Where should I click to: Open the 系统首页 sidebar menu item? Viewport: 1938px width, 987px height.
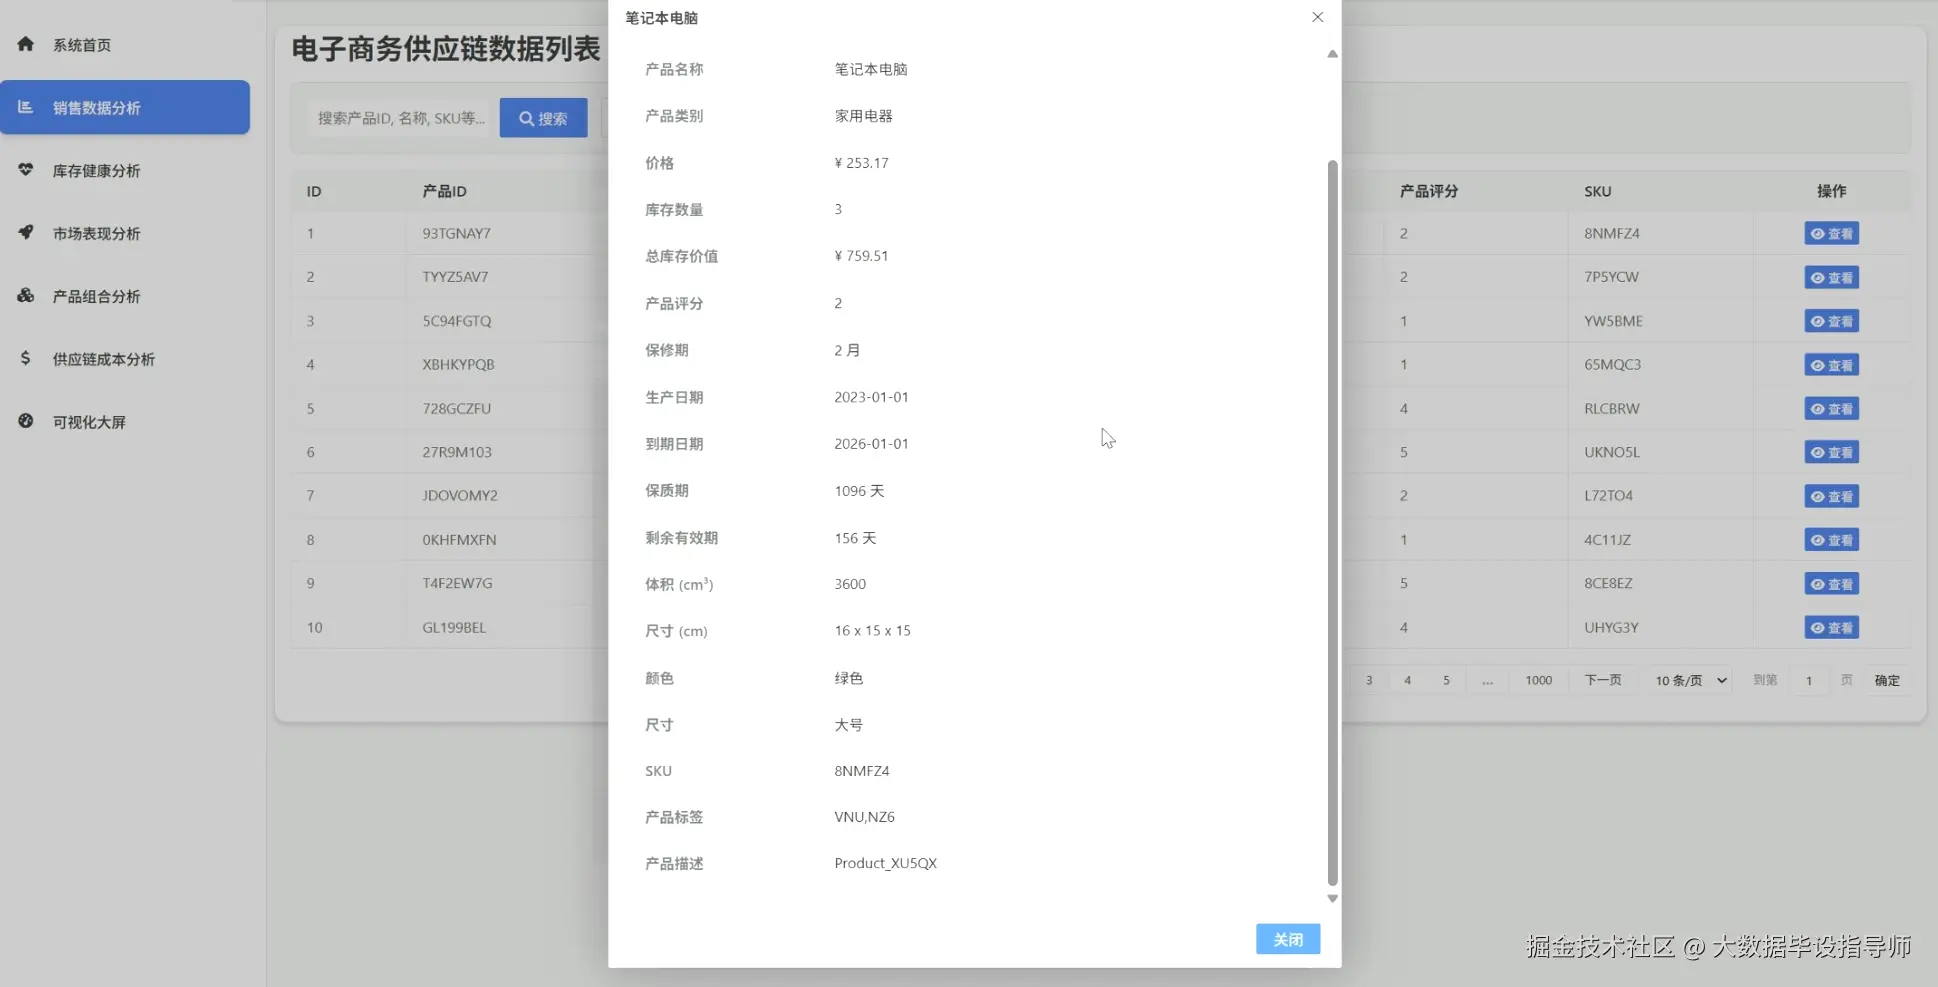coord(81,44)
